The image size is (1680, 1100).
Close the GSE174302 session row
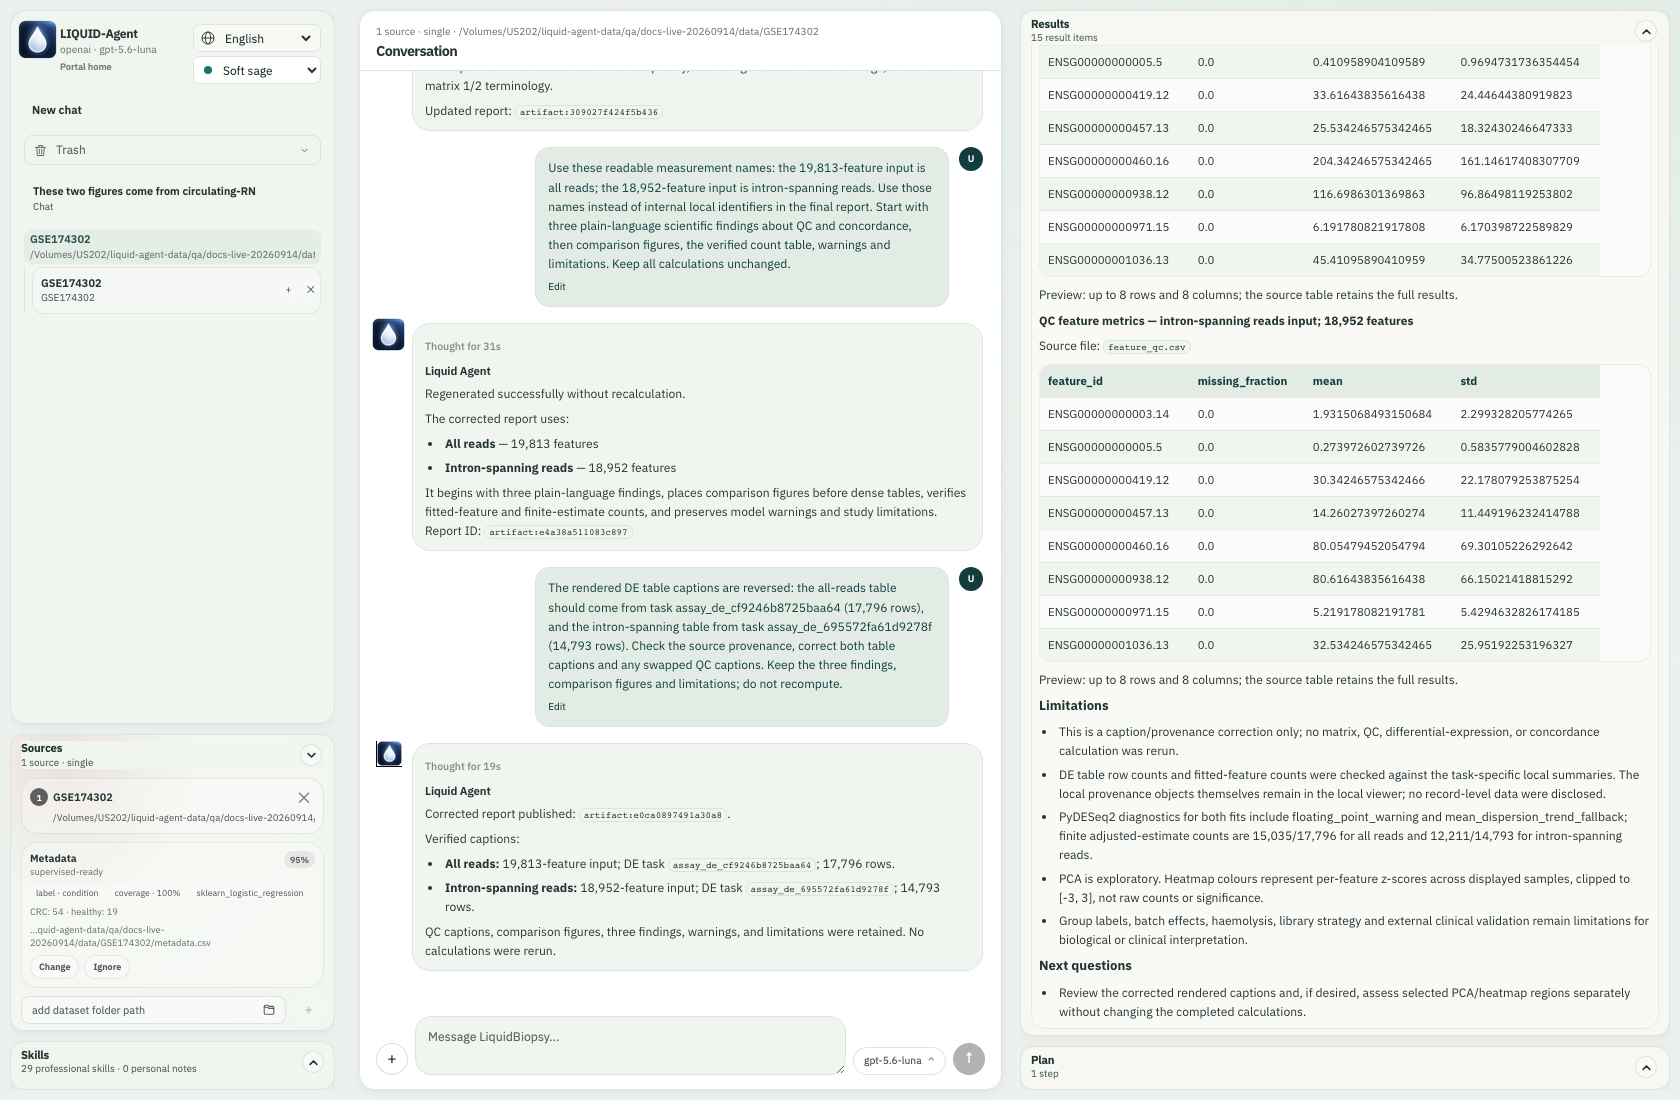(310, 290)
